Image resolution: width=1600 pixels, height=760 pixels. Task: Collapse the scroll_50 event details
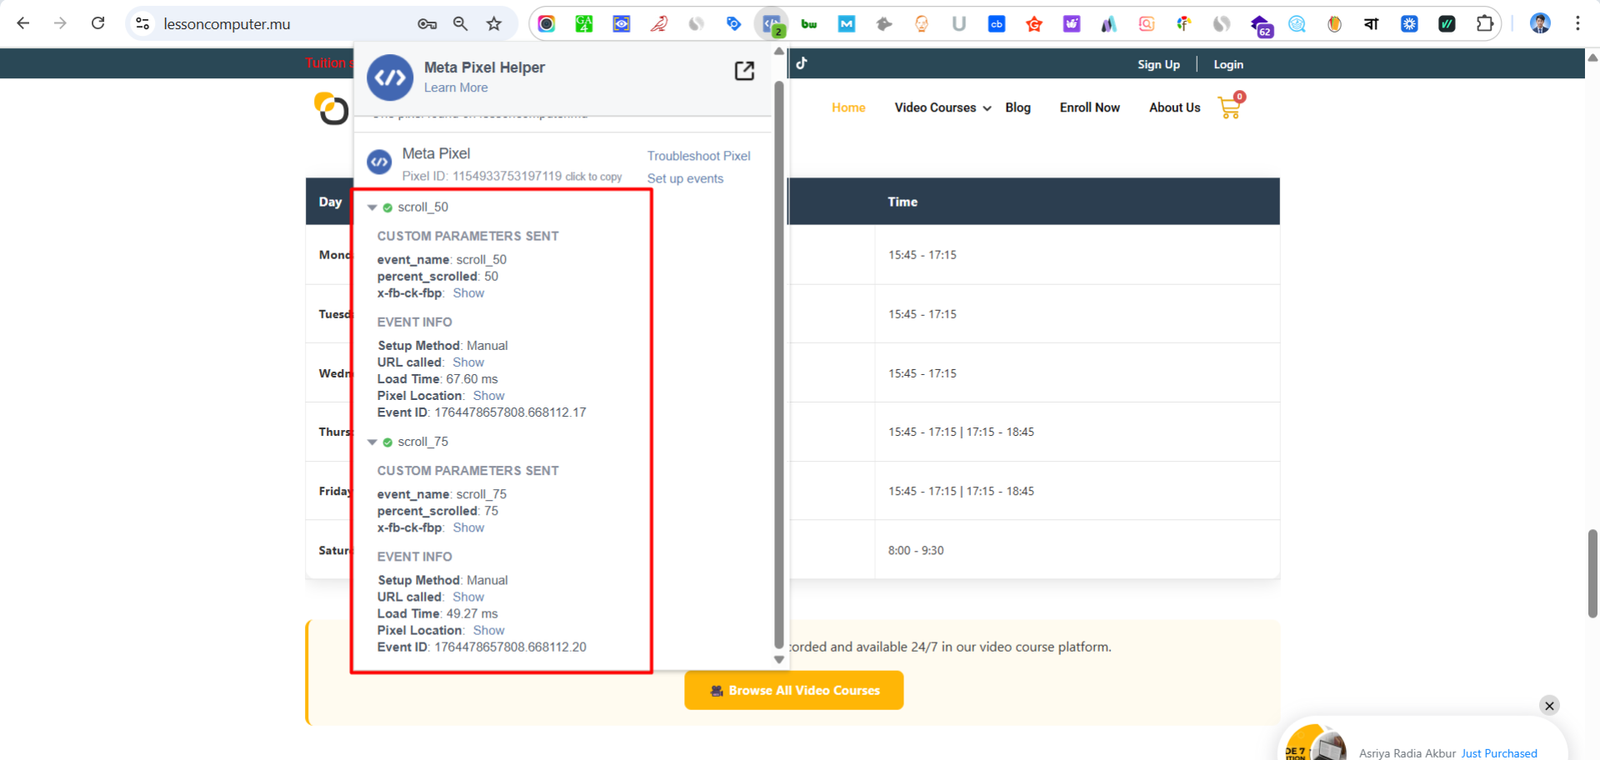tap(372, 208)
